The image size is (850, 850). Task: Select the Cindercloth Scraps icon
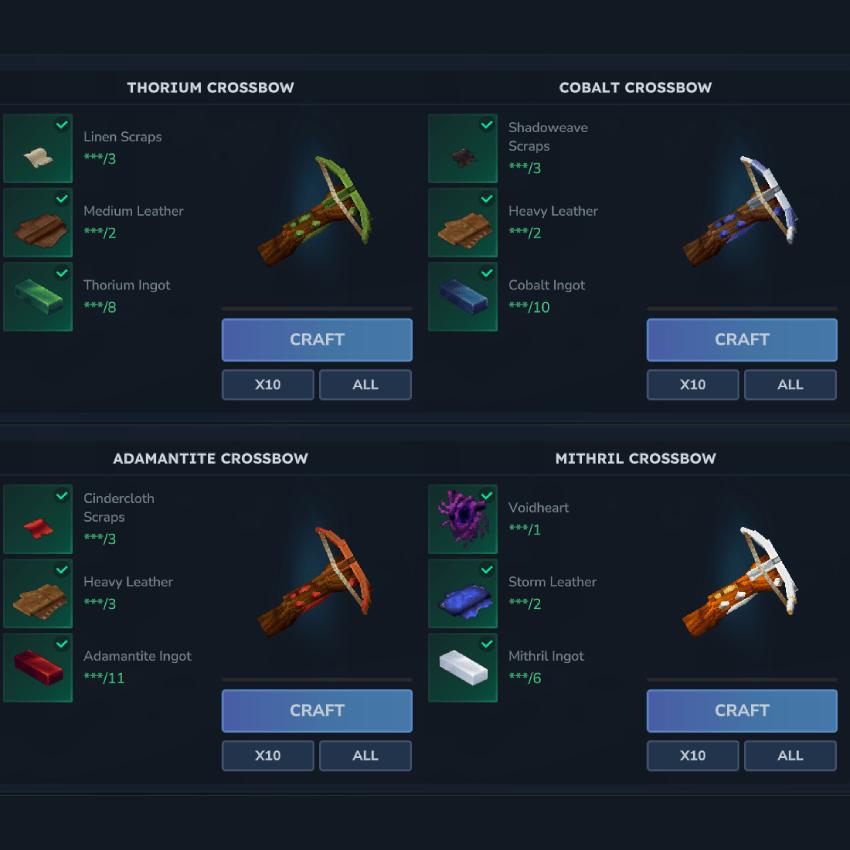tap(38, 519)
